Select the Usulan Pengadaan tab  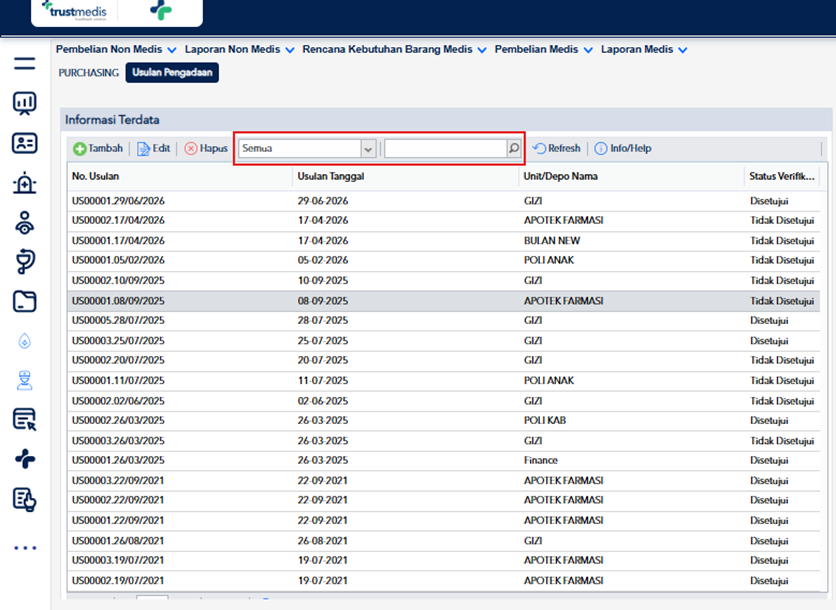172,73
